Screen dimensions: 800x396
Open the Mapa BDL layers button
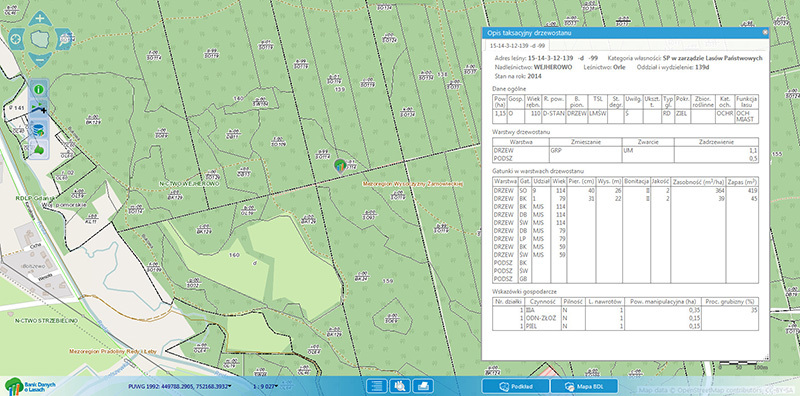click(x=585, y=386)
